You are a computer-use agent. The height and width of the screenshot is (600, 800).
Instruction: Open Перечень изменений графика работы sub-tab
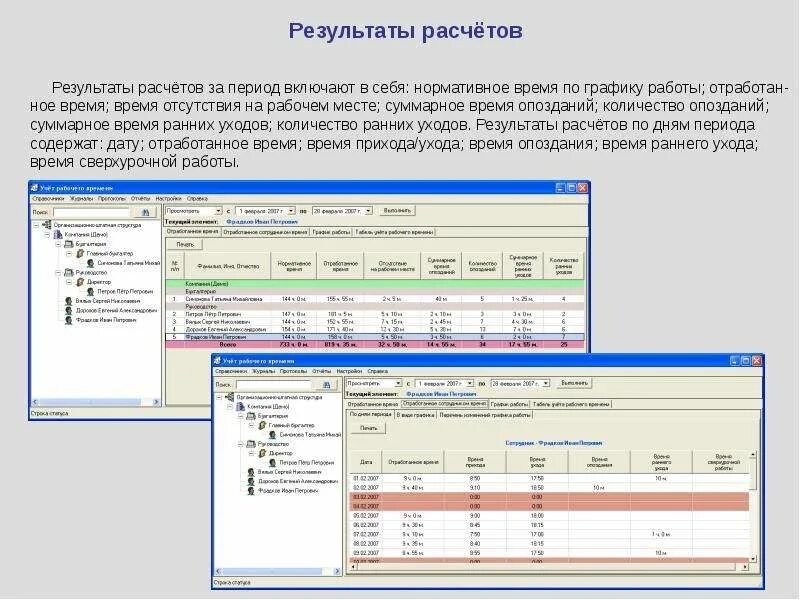point(485,415)
